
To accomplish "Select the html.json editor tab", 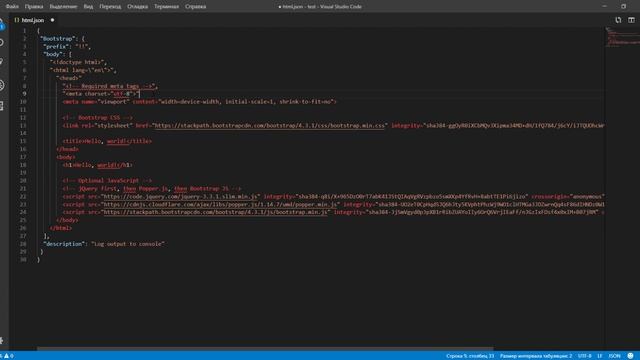I will click(33, 20).
